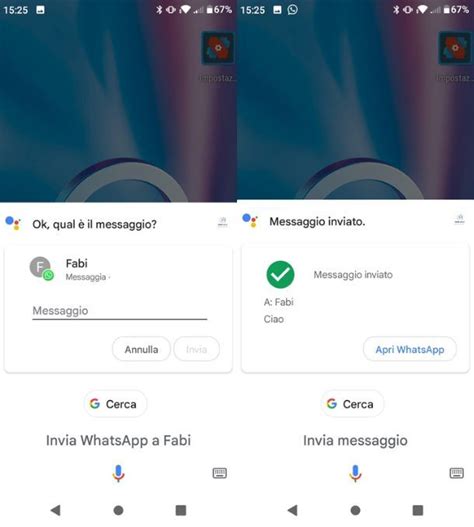Image resolution: width=474 pixels, height=527 pixels.
Task: Click the Impostazioni app icon on left home screen
Action: point(218,48)
